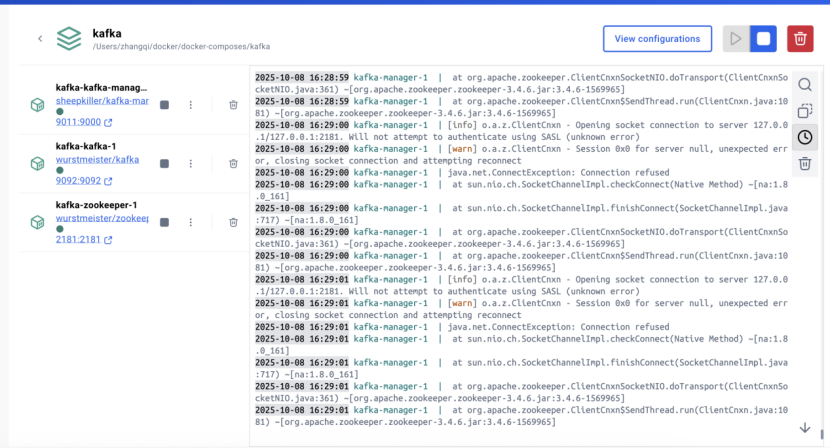830x448 pixels.
Task: Open more options for kafka-kafka-manager container
Action: point(191,105)
